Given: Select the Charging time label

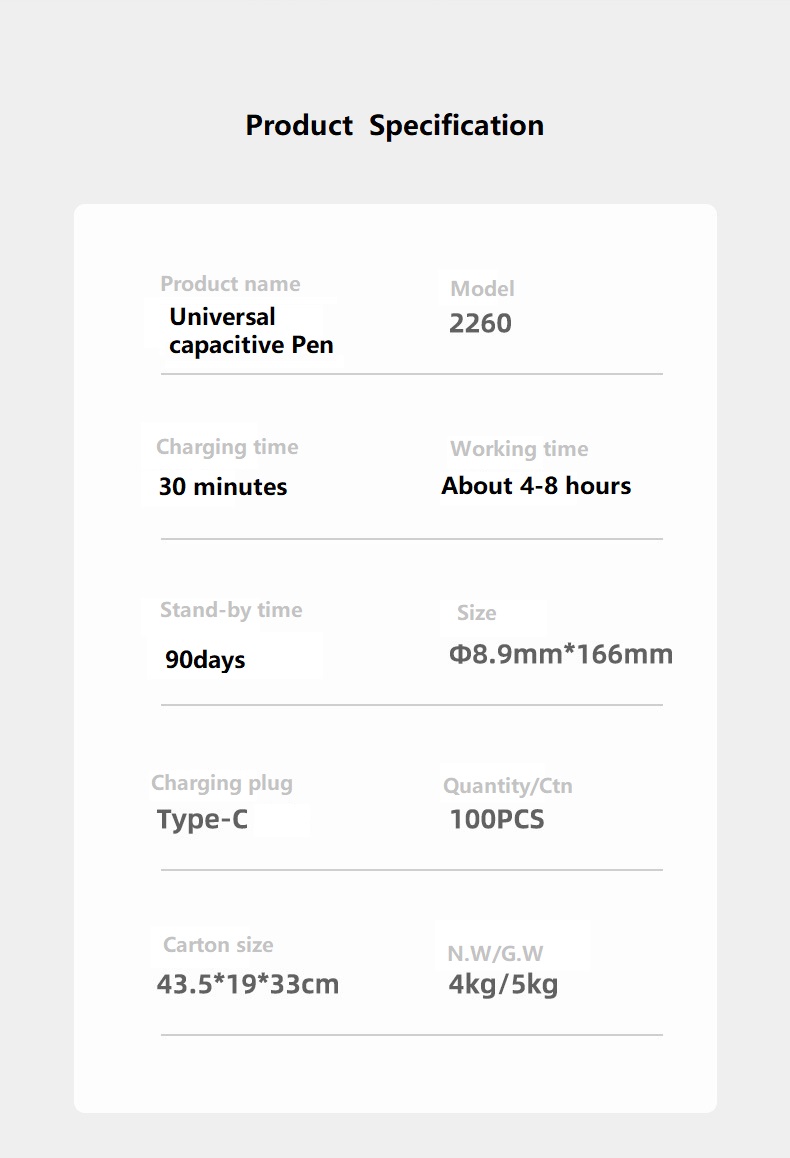Looking at the screenshot, I should pyautogui.click(x=227, y=448).
